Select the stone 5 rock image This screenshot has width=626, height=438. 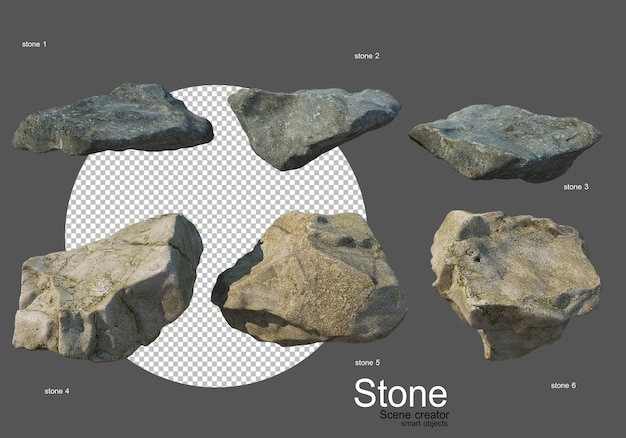(x=309, y=278)
